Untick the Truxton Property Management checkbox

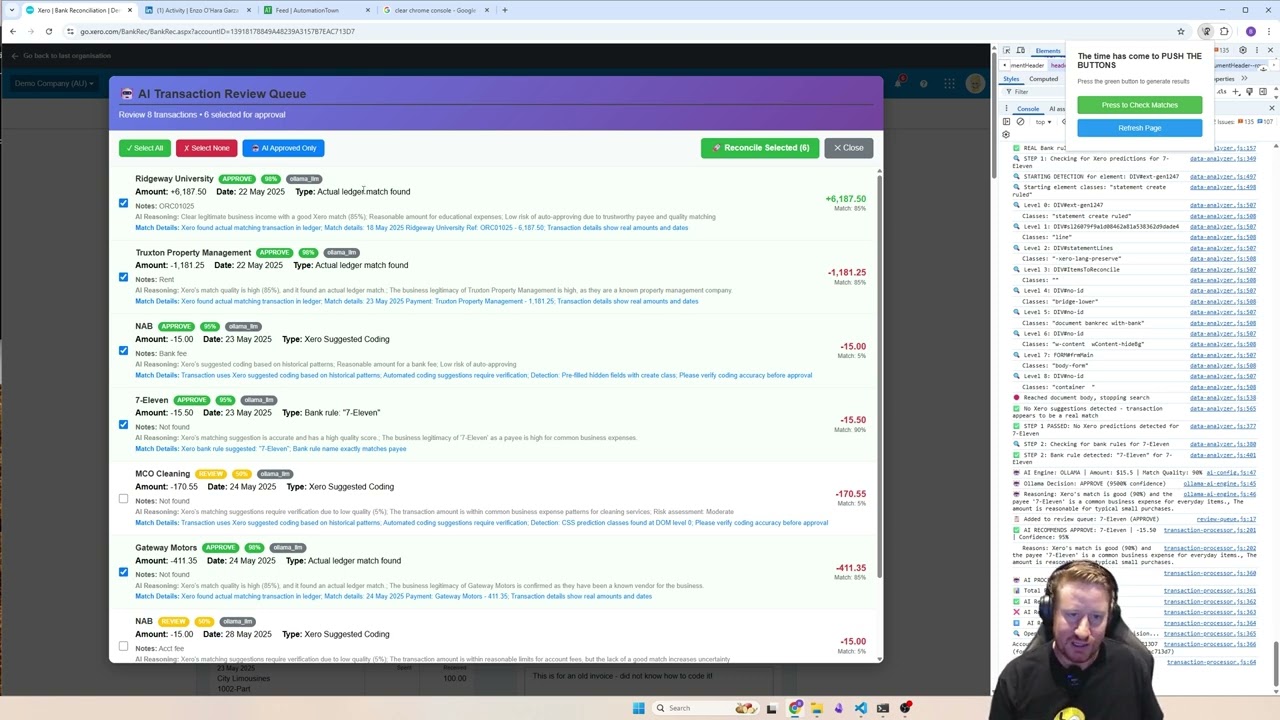coord(123,277)
